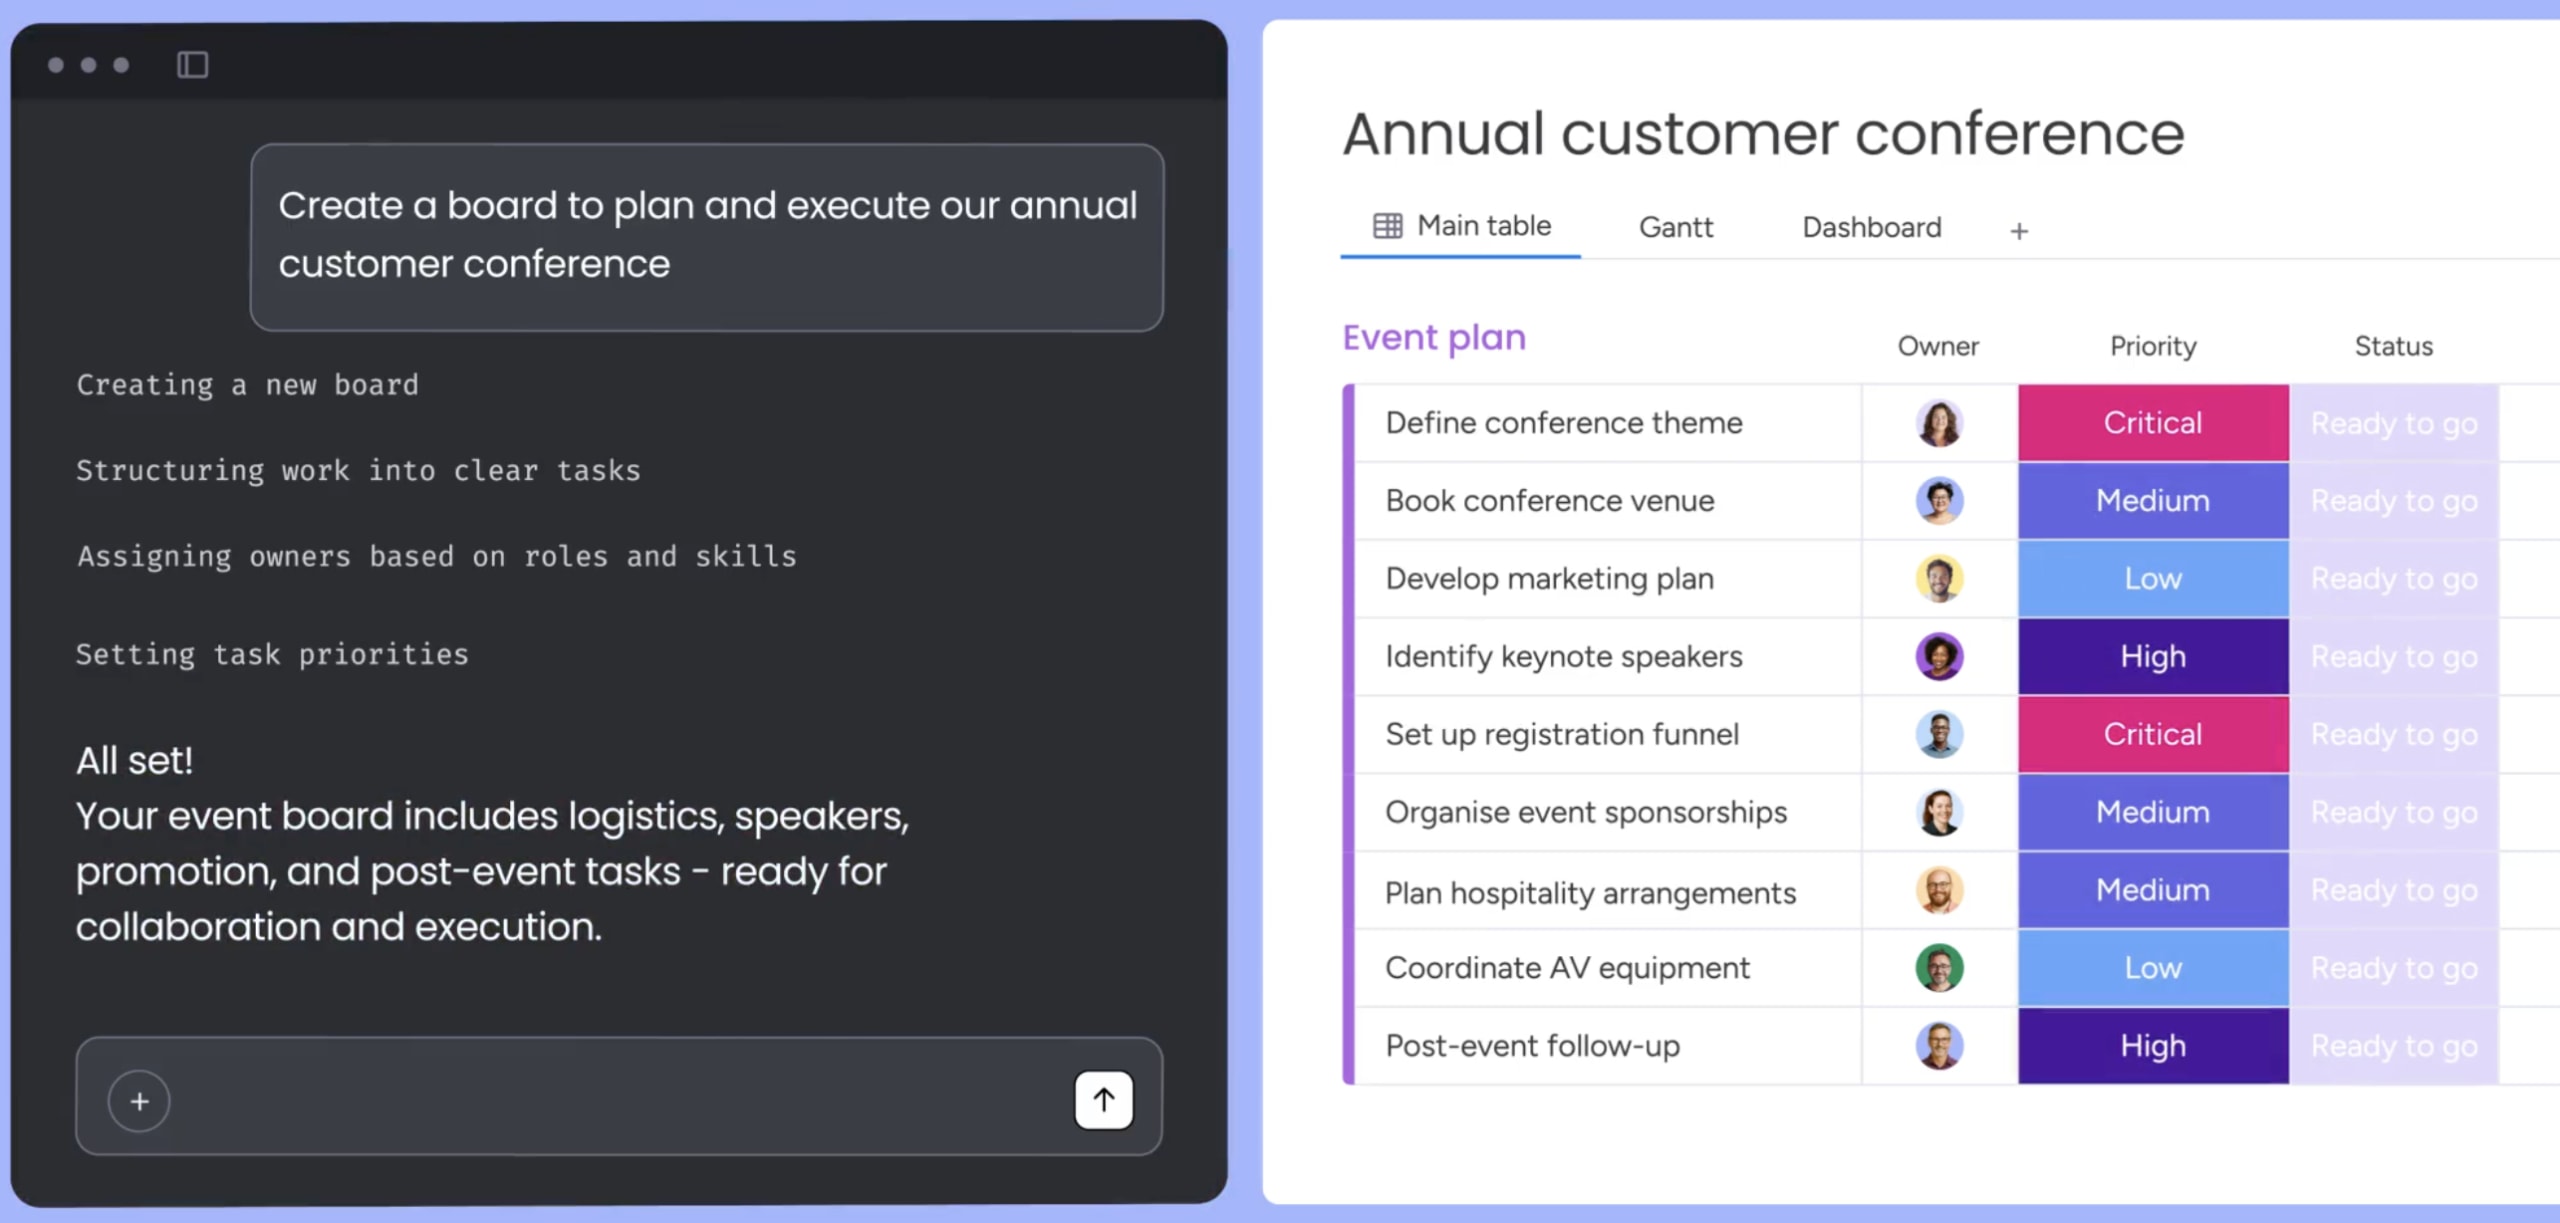Open the Dashboard tab

pos(1872,228)
